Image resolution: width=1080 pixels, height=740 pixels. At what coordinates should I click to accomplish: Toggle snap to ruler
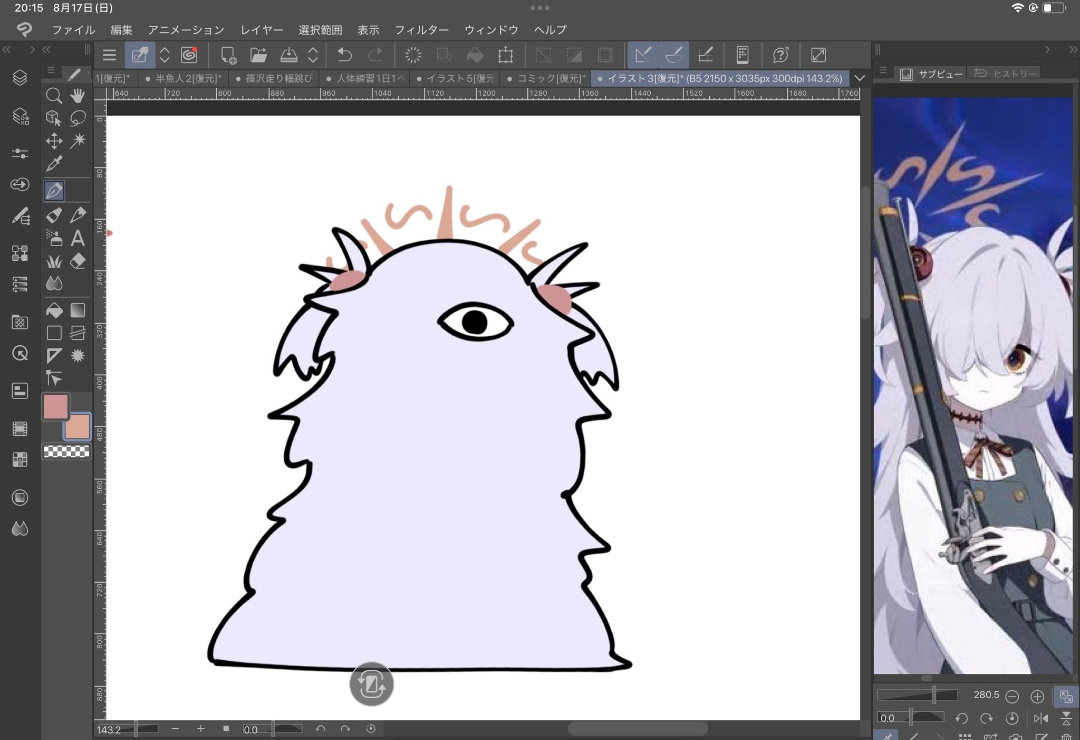(x=643, y=55)
